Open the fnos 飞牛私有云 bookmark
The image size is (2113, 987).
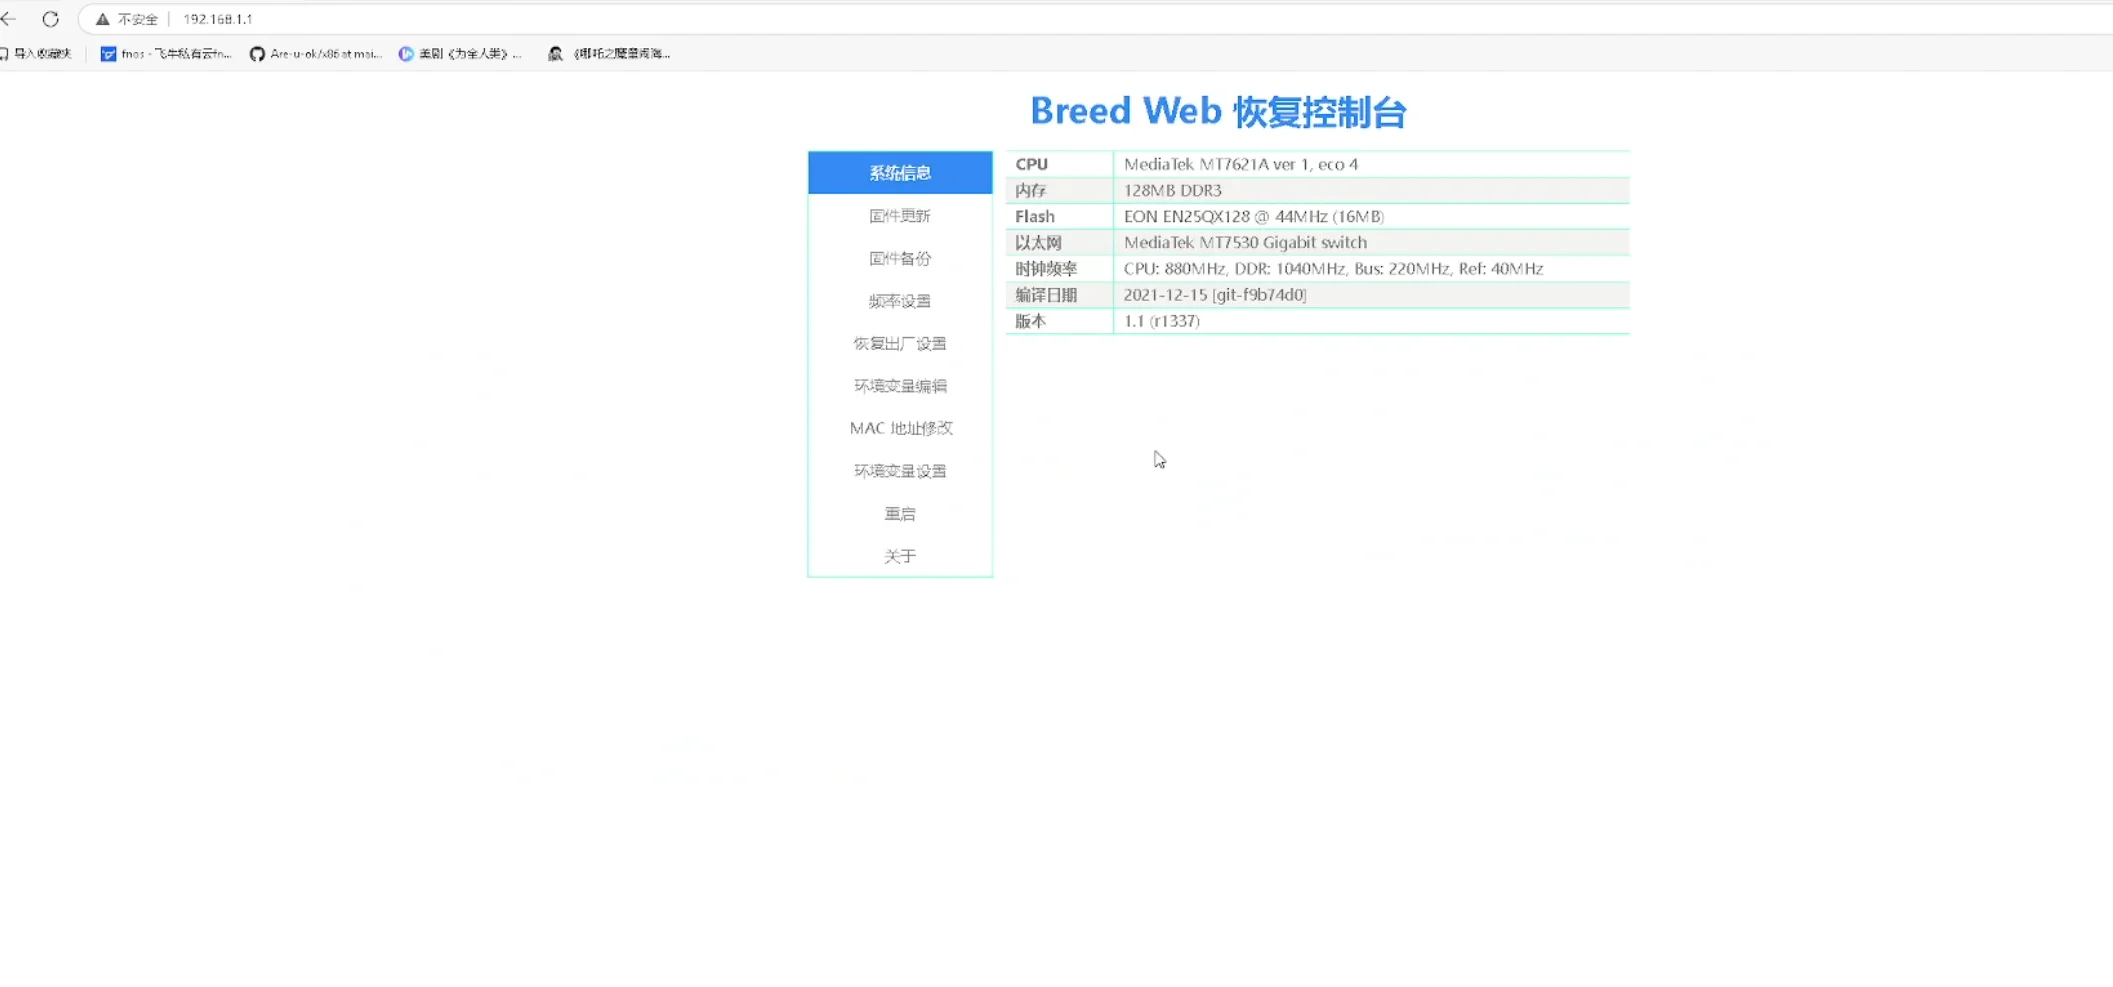[166, 54]
